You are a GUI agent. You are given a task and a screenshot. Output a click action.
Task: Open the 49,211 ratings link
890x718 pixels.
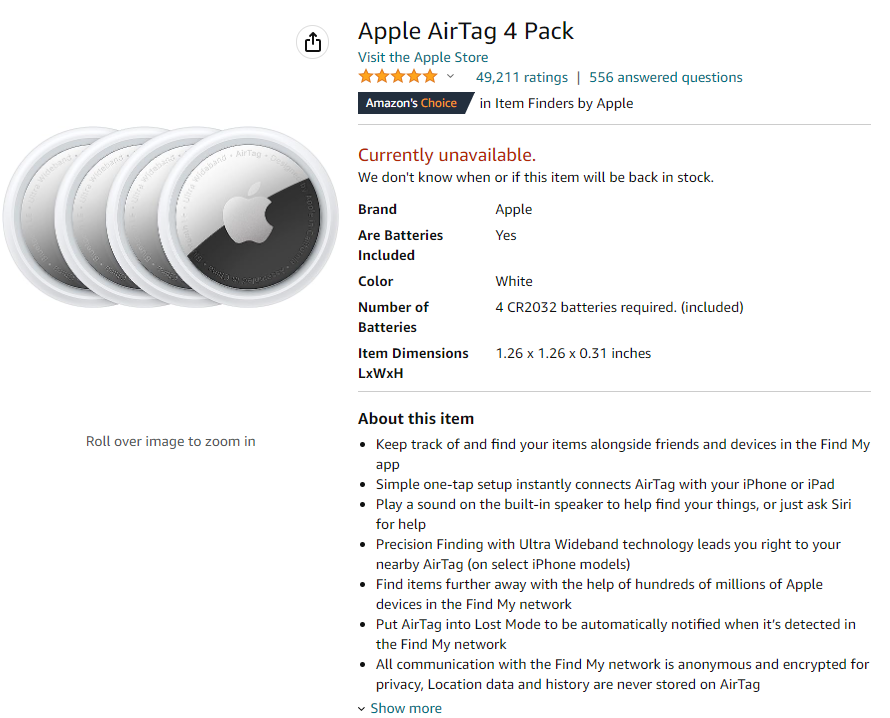[x=521, y=77]
